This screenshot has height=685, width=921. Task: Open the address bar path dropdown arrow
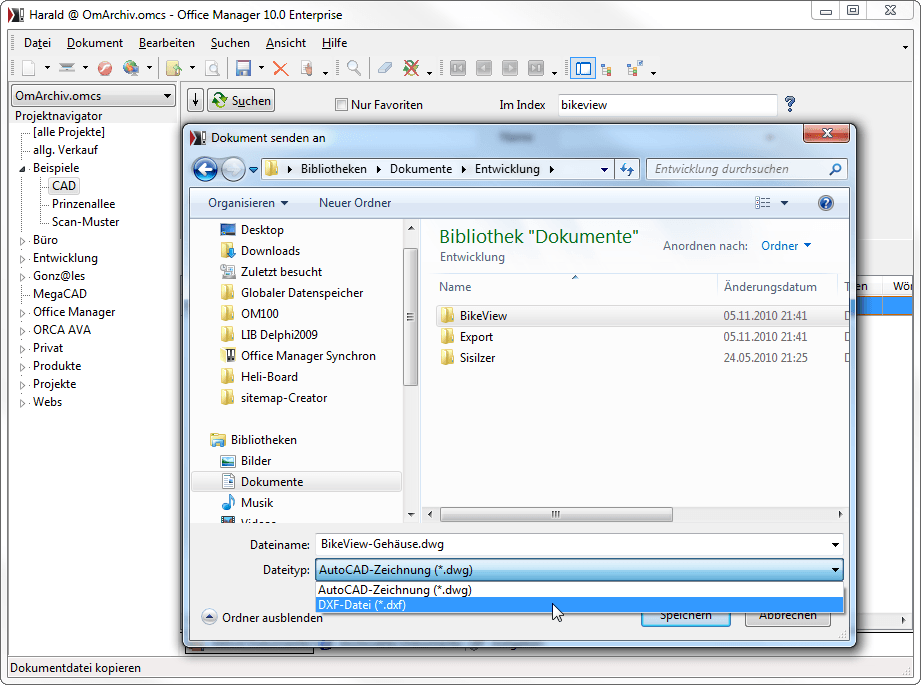(604, 170)
